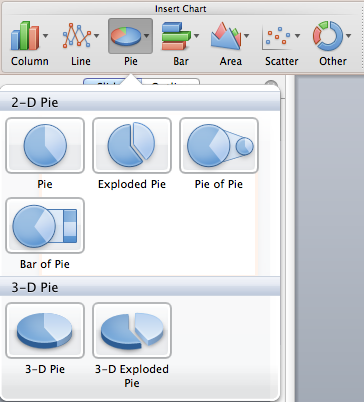Click the "Scatter" label text
The image size is (364, 402).
tap(282, 61)
